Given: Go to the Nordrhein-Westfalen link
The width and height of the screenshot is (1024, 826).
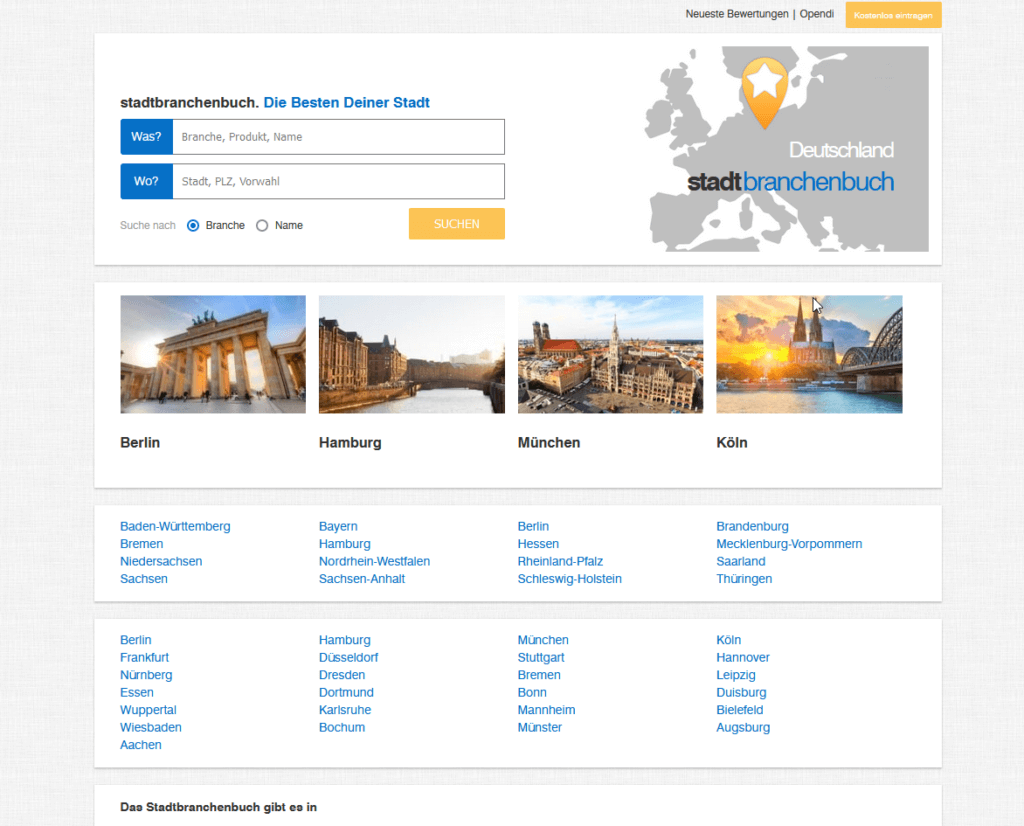Looking at the screenshot, I should coord(374,562).
